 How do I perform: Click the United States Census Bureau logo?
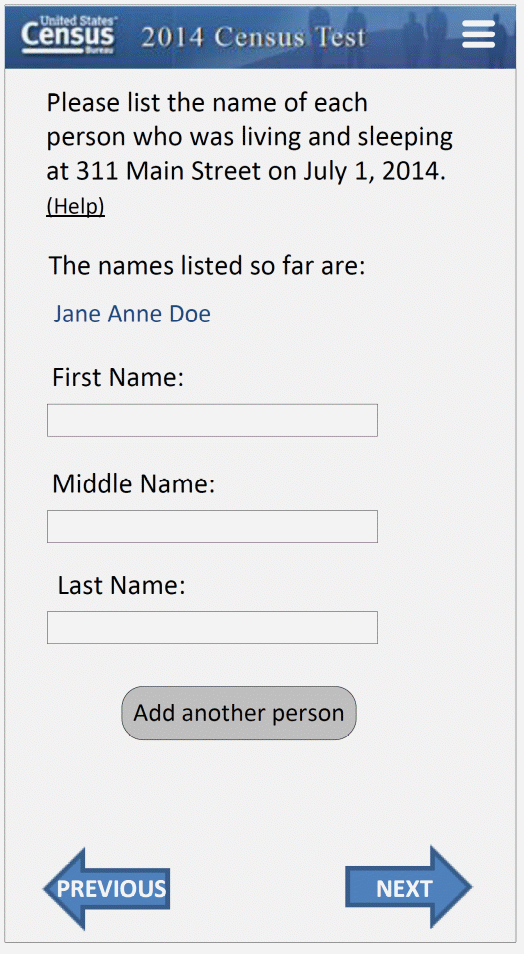pyautogui.click(x=68, y=35)
